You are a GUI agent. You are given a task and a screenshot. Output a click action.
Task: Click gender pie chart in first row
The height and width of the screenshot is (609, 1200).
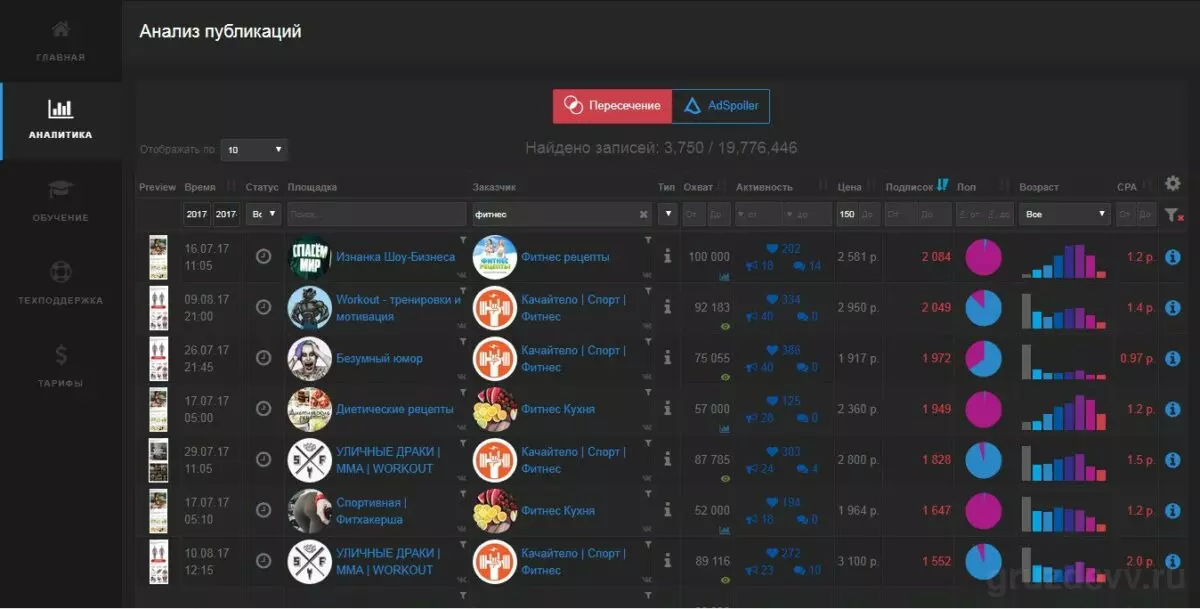pos(983,257)
